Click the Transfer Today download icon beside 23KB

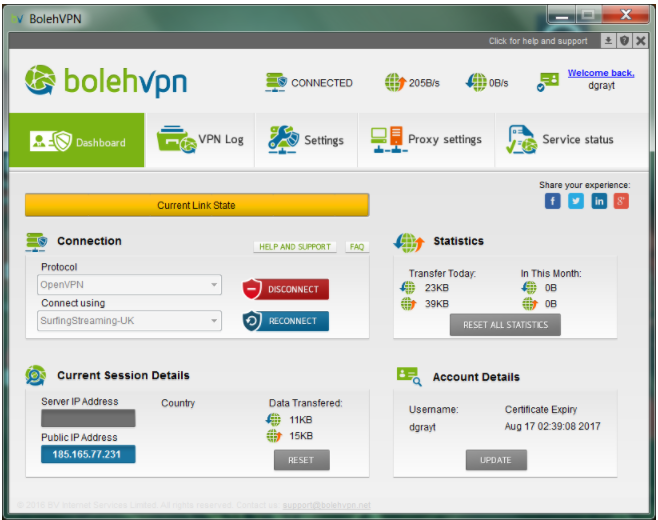coord(407,287)
